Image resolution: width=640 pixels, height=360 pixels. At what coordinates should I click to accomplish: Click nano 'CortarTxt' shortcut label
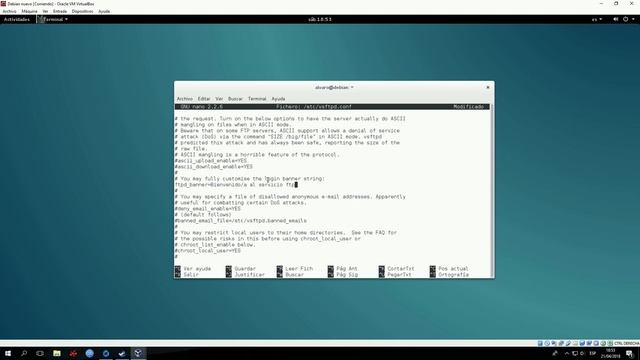[401, 269]
